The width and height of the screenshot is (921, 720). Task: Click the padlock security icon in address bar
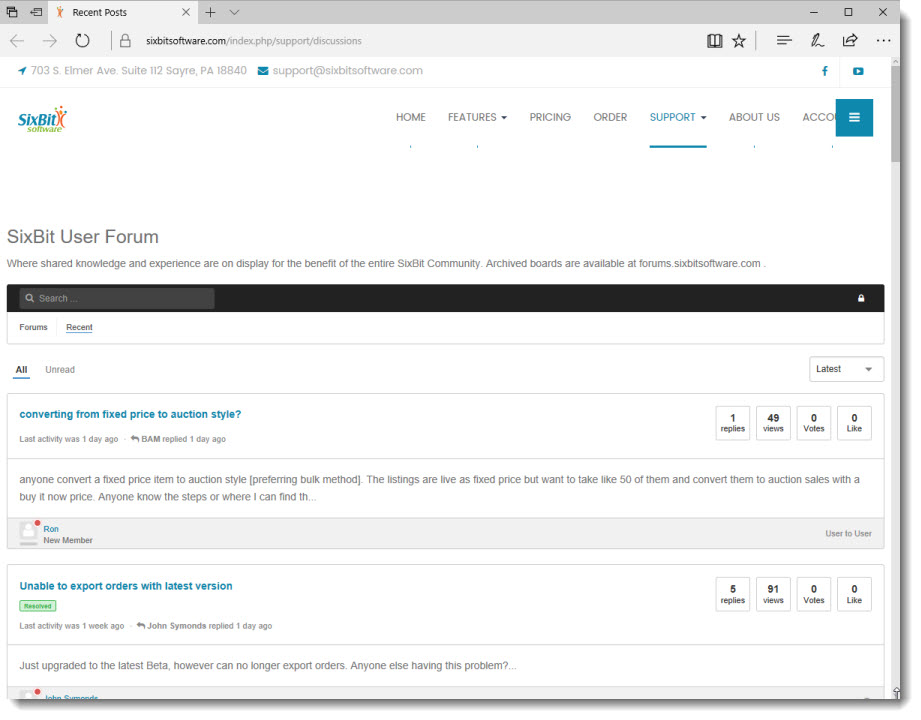click(125, 41)
